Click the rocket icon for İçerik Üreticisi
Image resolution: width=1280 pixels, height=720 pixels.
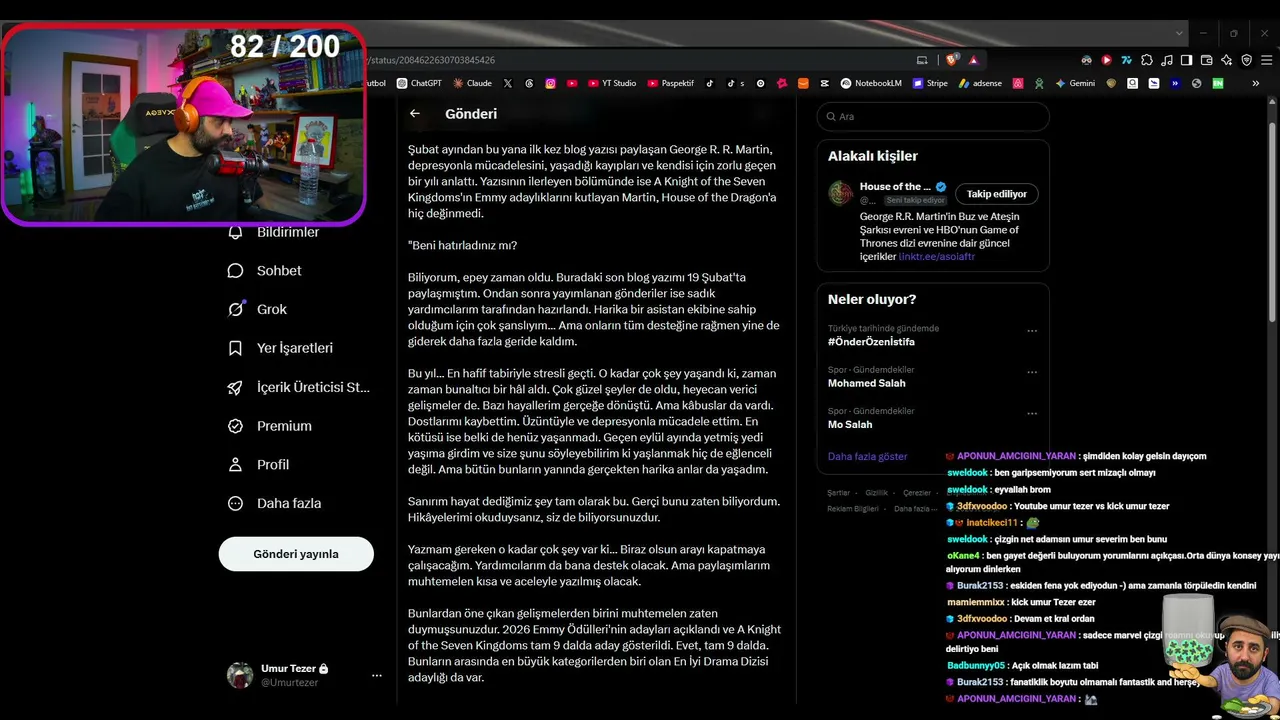point(236,387)
